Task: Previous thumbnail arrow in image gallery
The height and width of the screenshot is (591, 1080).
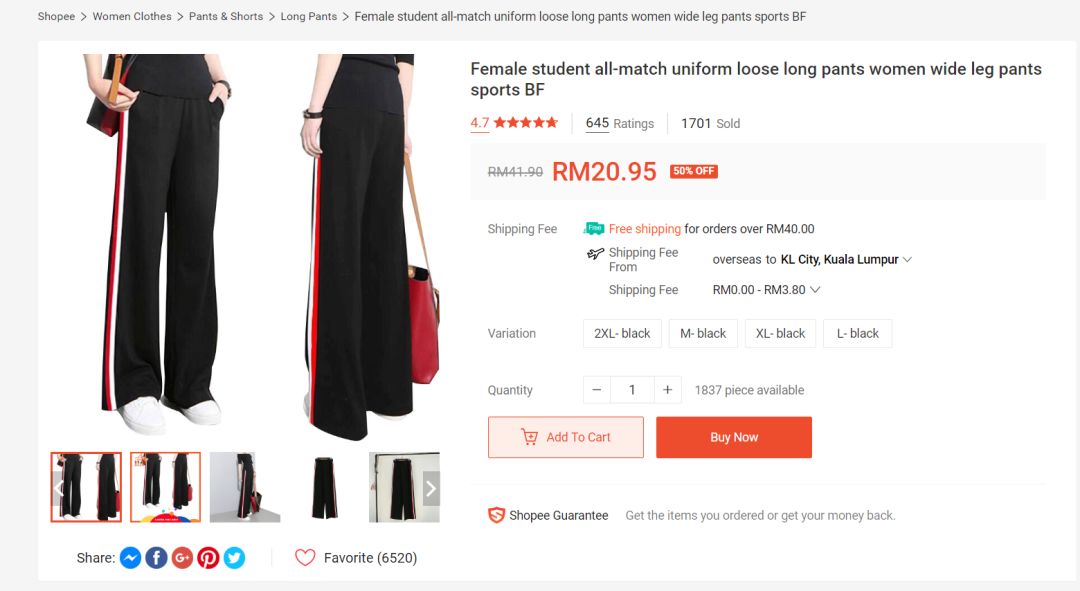Action: (x=60, y=488)
